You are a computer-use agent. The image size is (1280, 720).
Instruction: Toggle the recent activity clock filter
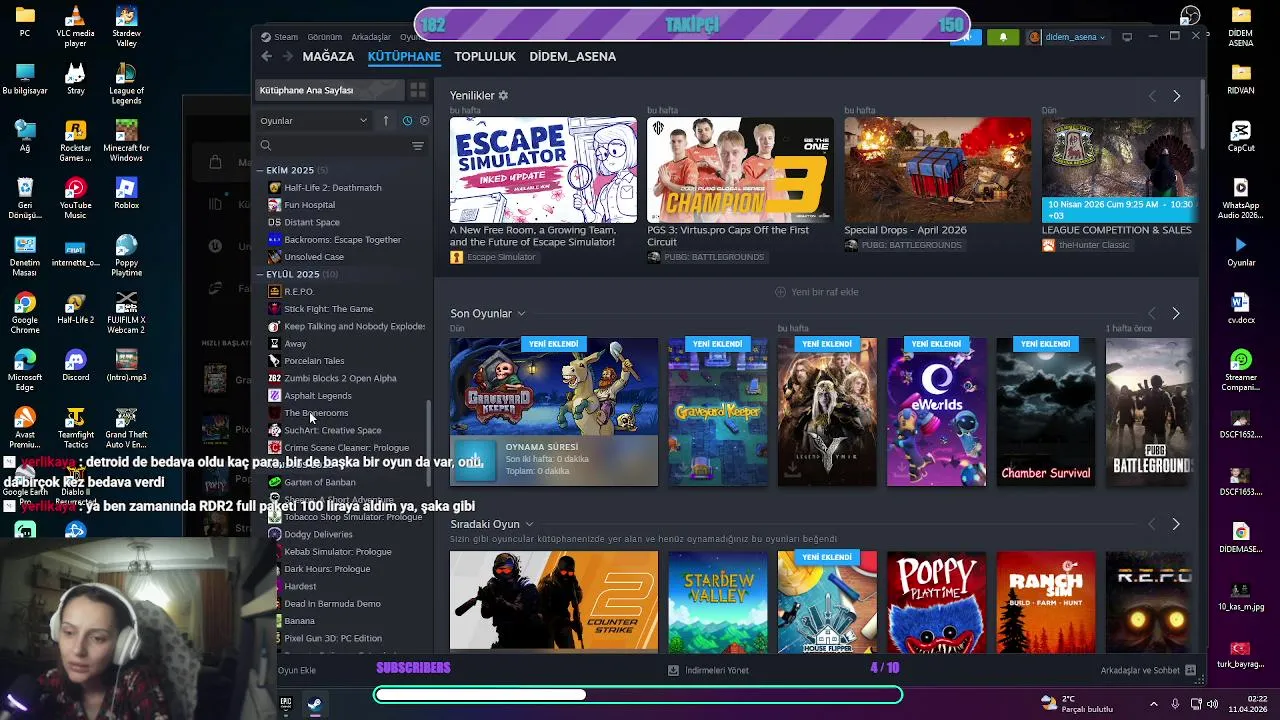407,120
